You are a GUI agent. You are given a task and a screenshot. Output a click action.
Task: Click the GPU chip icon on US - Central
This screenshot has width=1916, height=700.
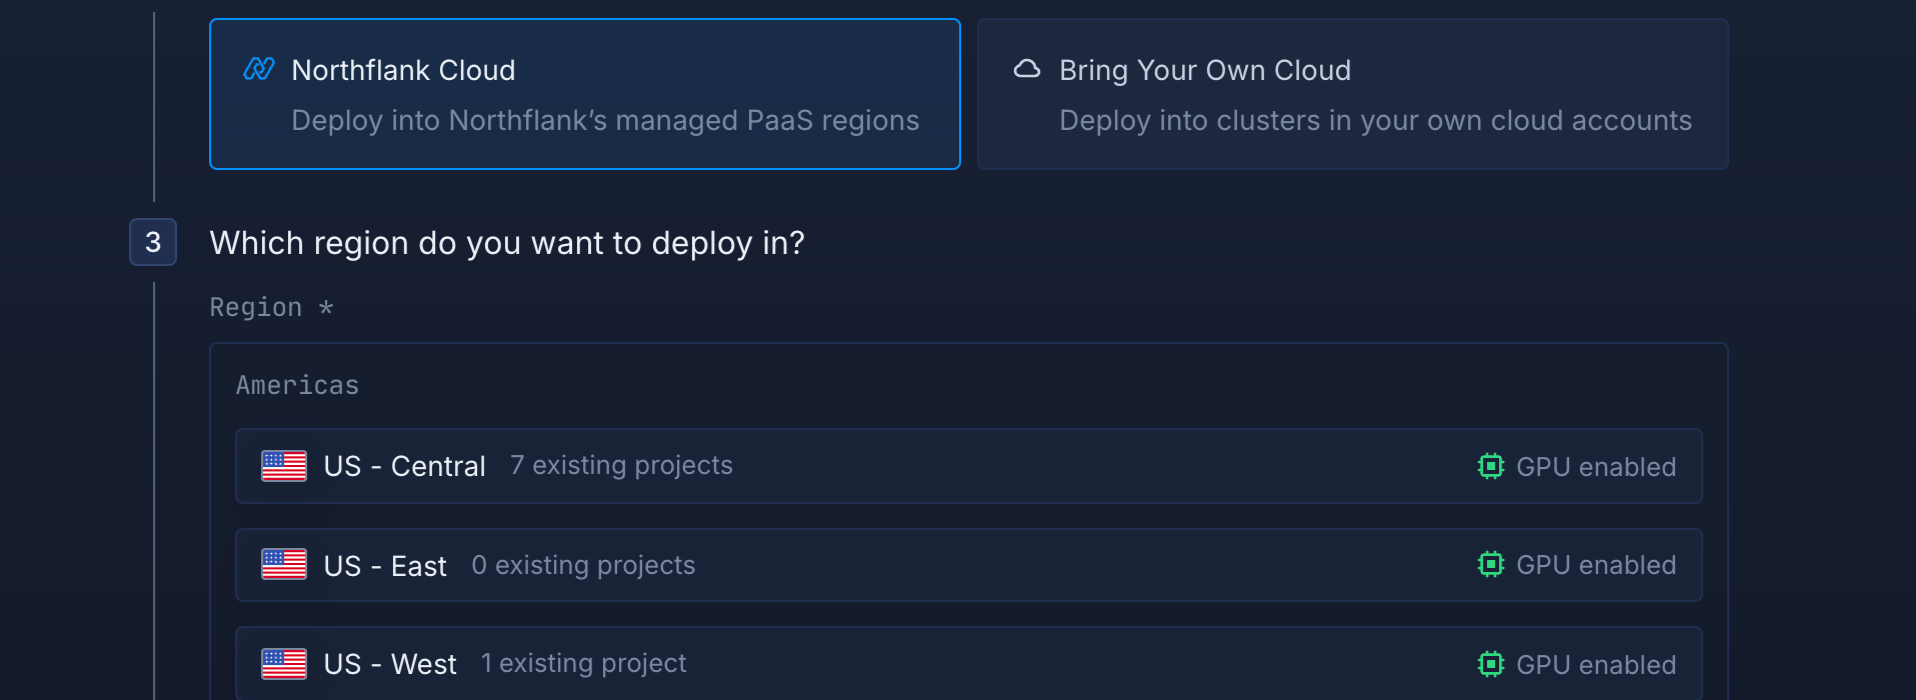point(1490,466)
